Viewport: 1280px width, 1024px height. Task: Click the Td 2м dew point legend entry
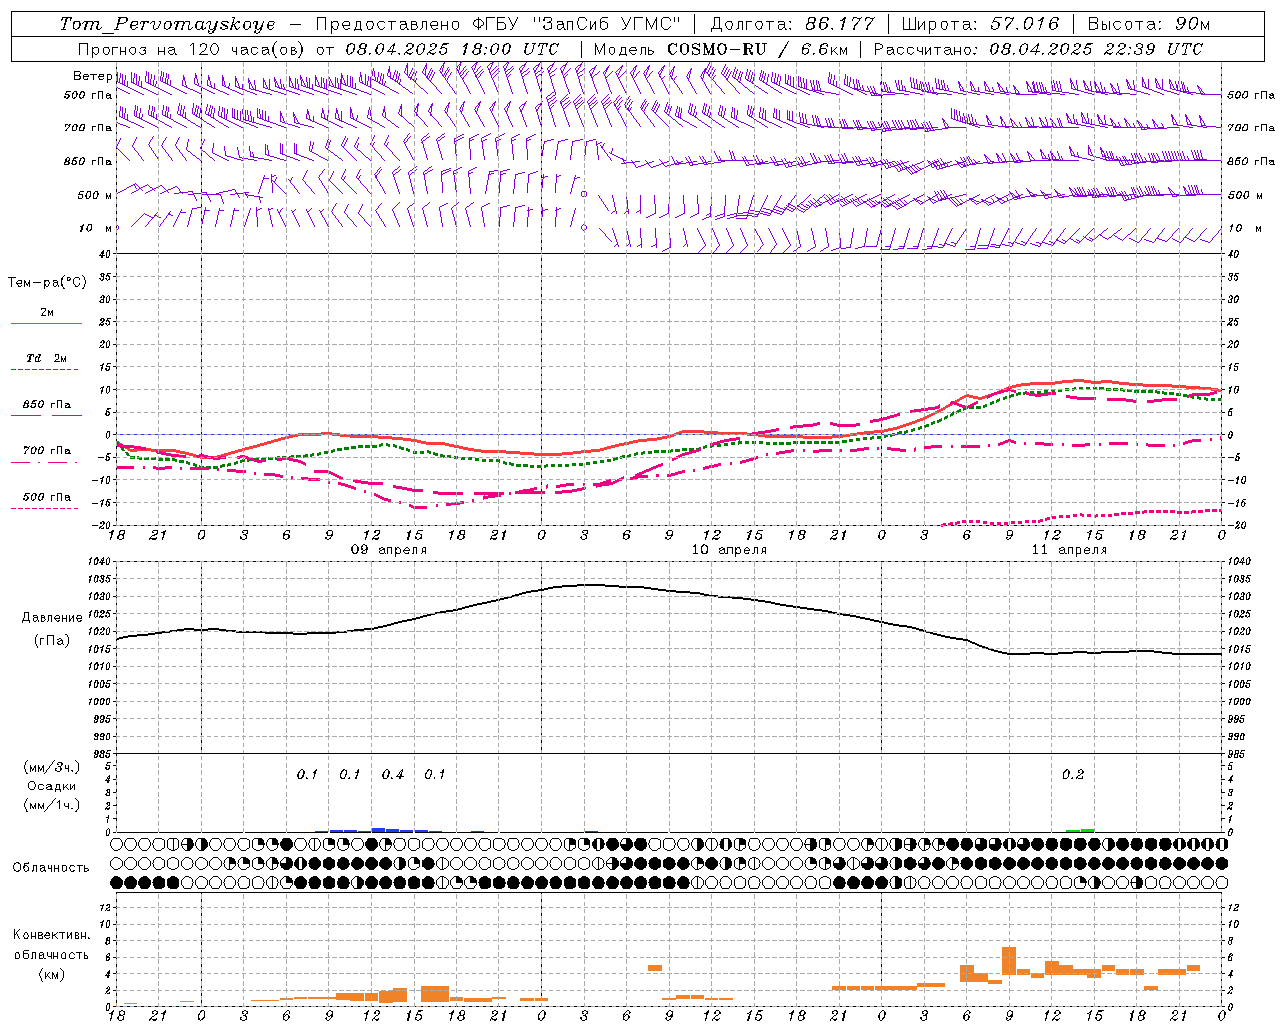(46, 358)
